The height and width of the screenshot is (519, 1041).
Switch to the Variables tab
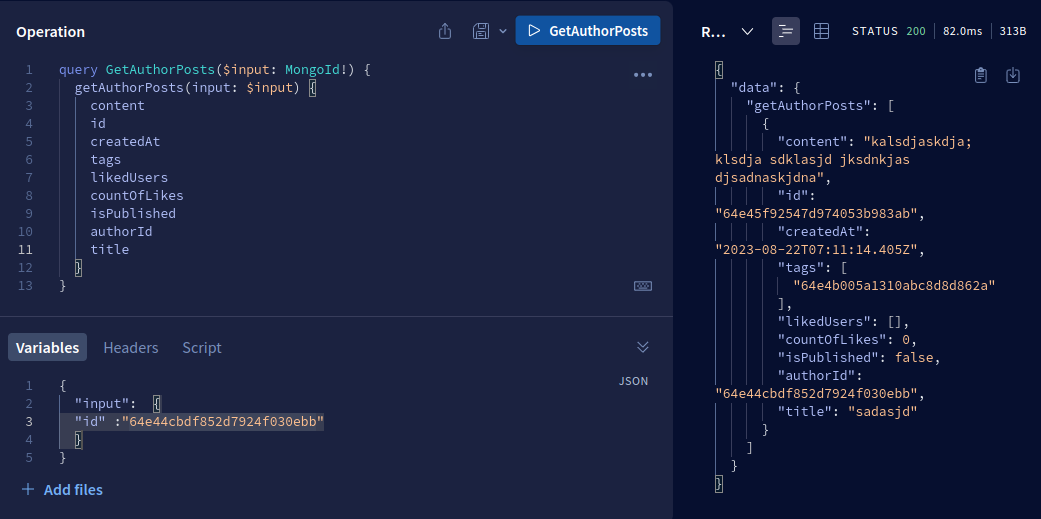click(47, 347)
